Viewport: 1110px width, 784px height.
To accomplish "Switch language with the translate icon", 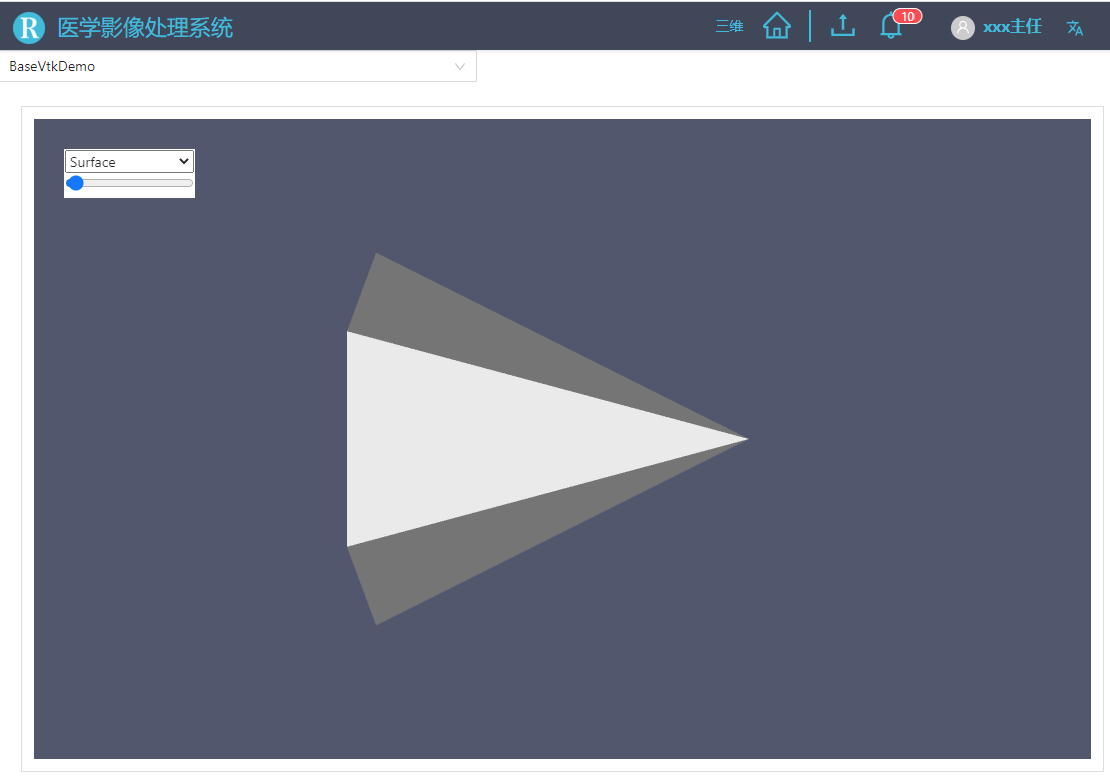I will click(1075, 28).
